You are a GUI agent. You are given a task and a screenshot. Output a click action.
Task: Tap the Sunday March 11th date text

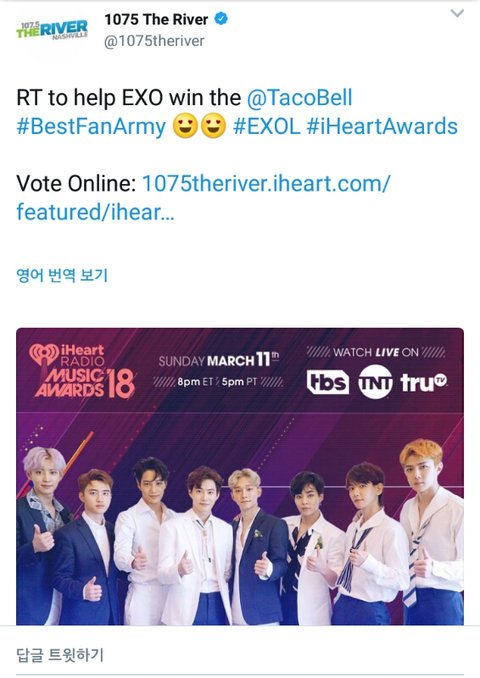218,360
